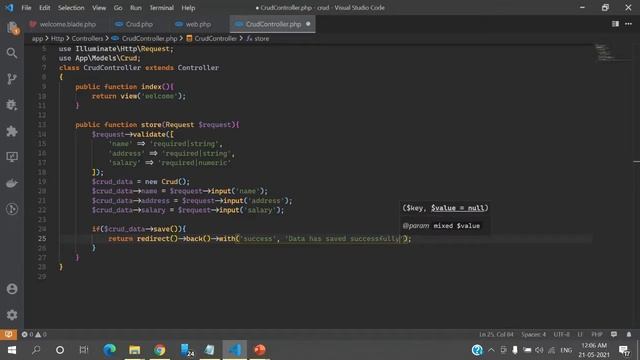The image size is (640, 360).
Task: Open the Windows Start menu
Action: 11,350
